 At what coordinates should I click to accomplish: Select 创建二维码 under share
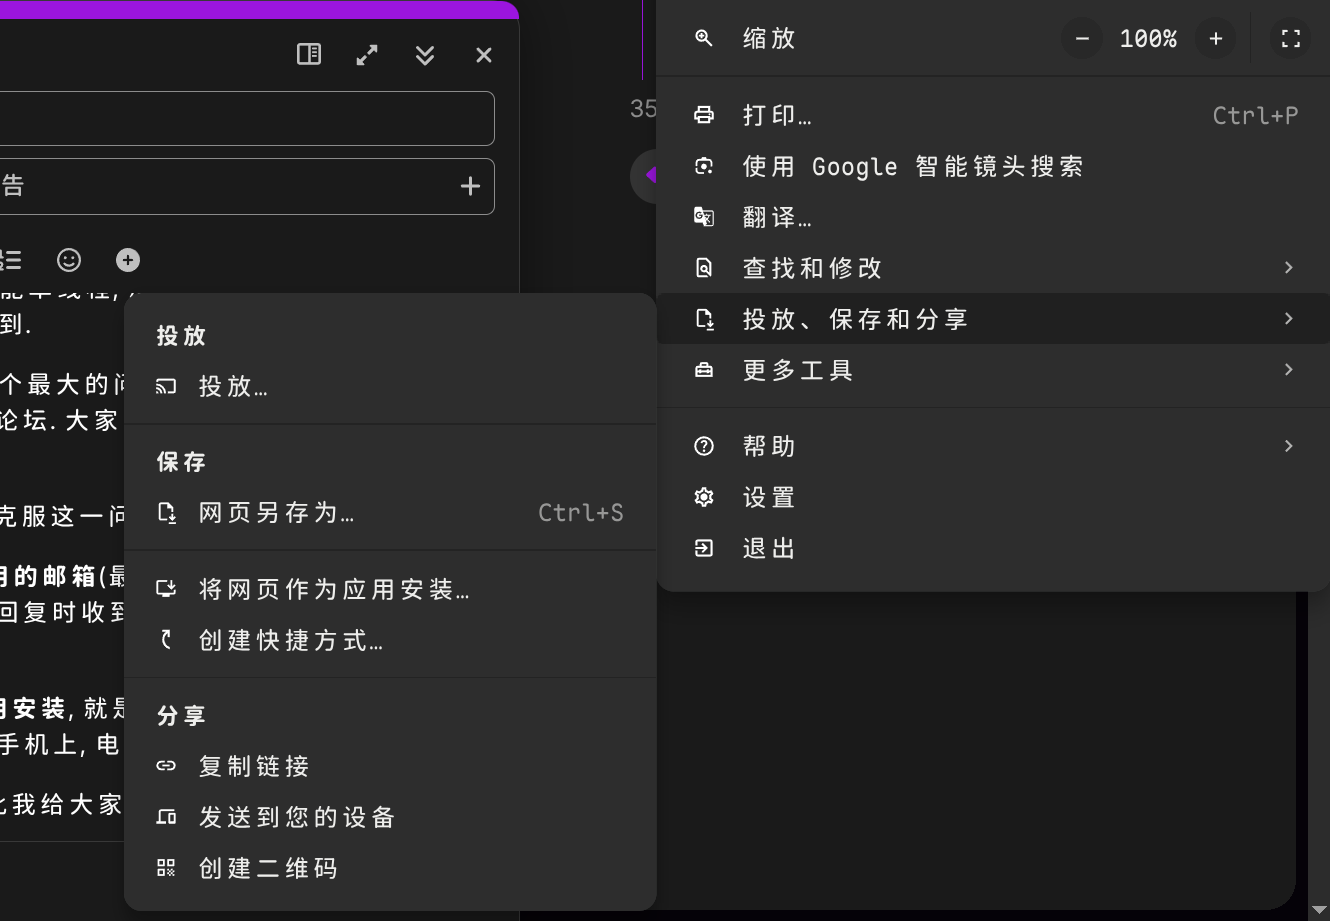click(x=268, y=868)
